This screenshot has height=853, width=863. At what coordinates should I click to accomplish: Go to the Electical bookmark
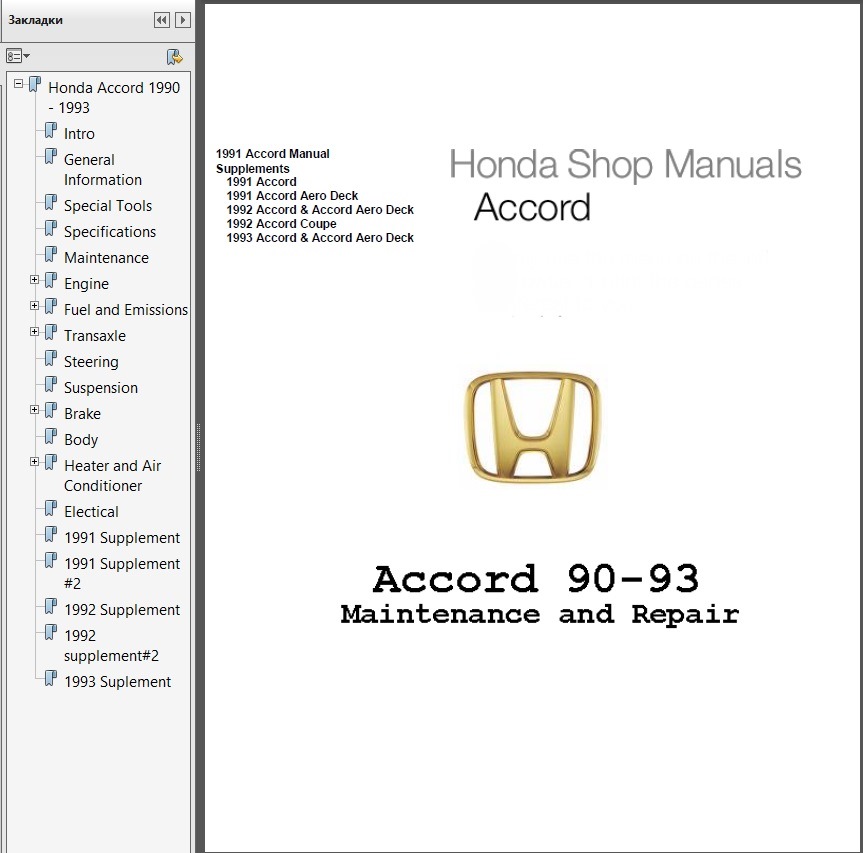point(91,512)
